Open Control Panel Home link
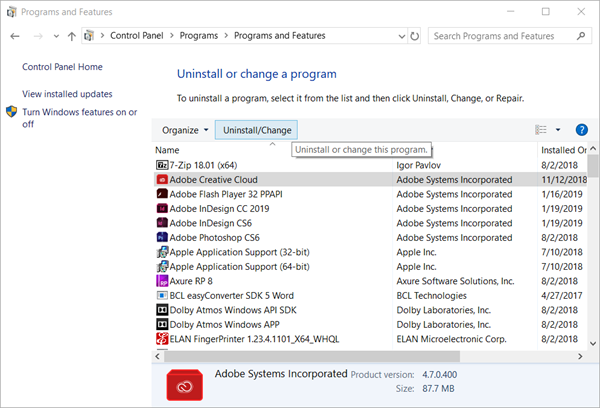The width and height of the screenshot is (600, 408). tap(62, 67)
